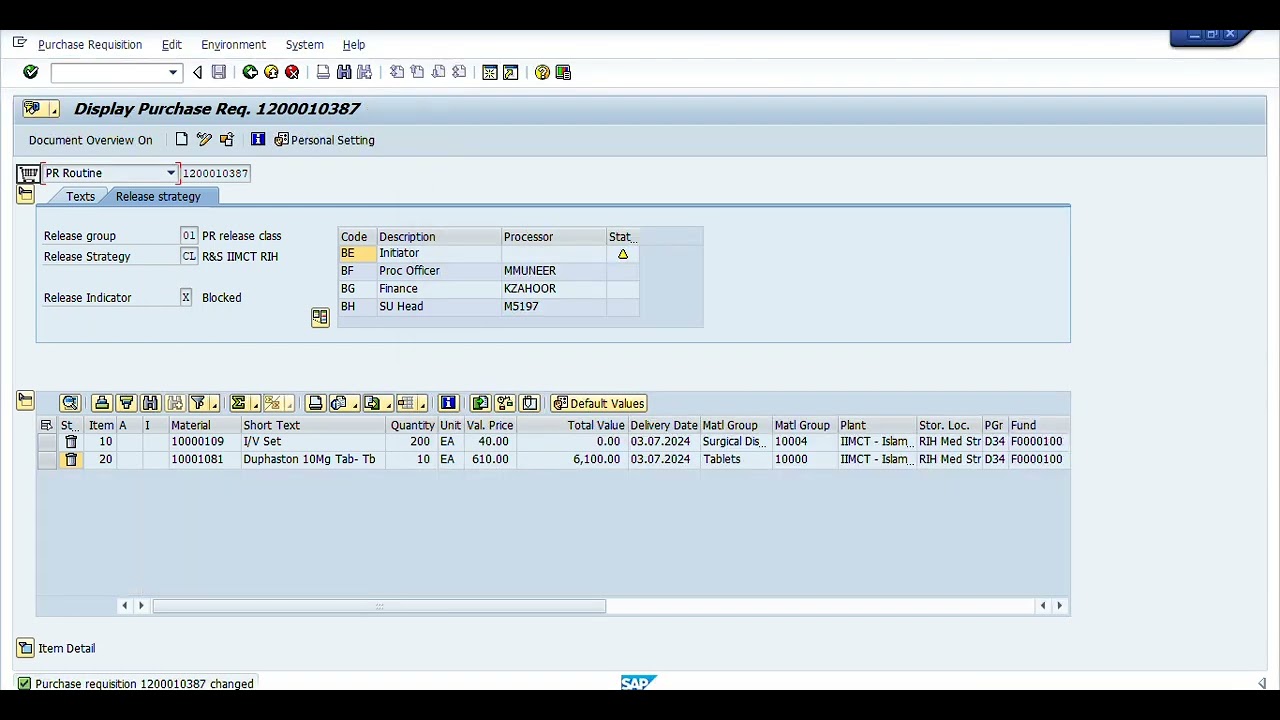
Task: Open the PR Routine document type dropdown
Action: (171, 174)
